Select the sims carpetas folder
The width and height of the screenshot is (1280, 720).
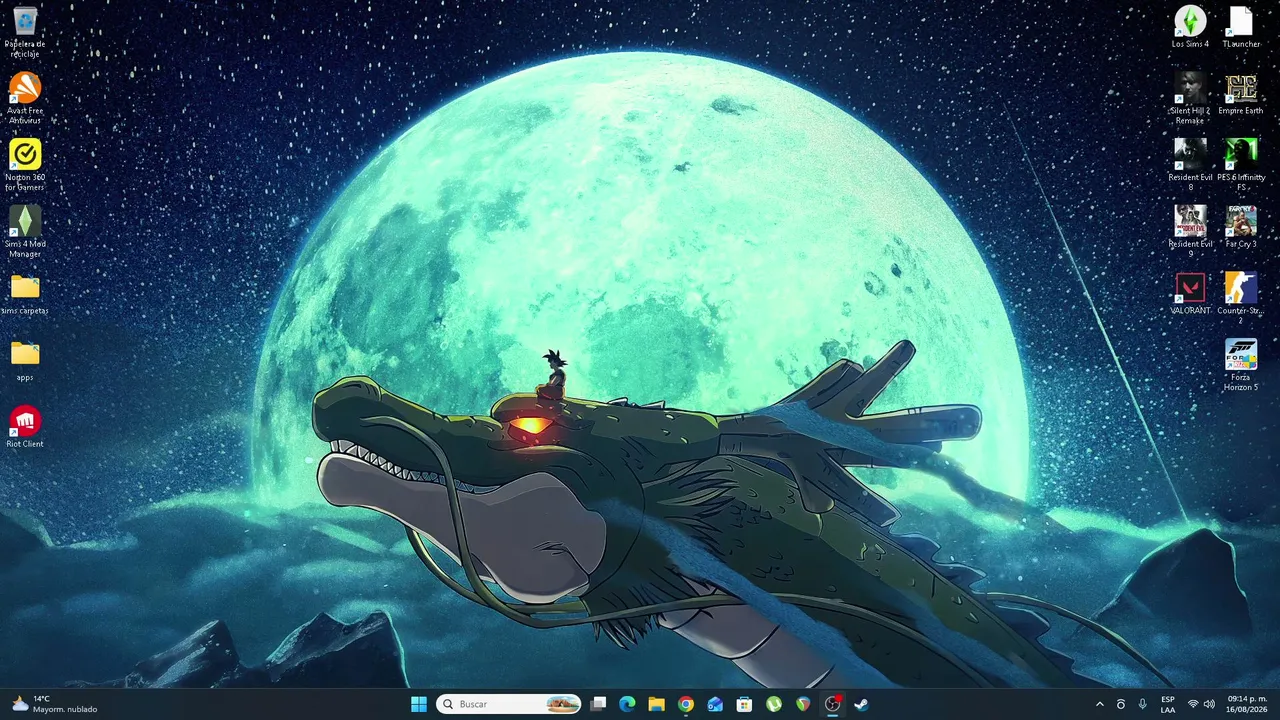[25, 295]
